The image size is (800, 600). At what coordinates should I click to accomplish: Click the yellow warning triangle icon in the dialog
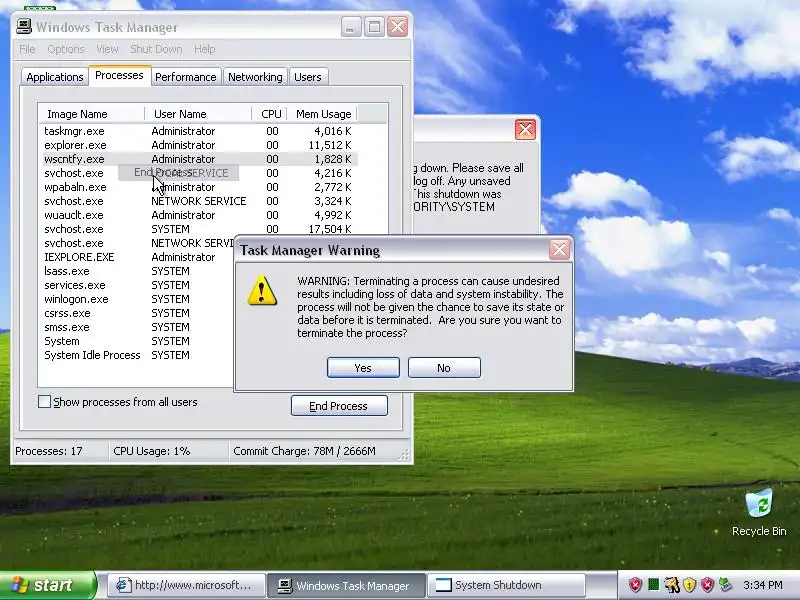pyautogui.click(x=262, y=290)
